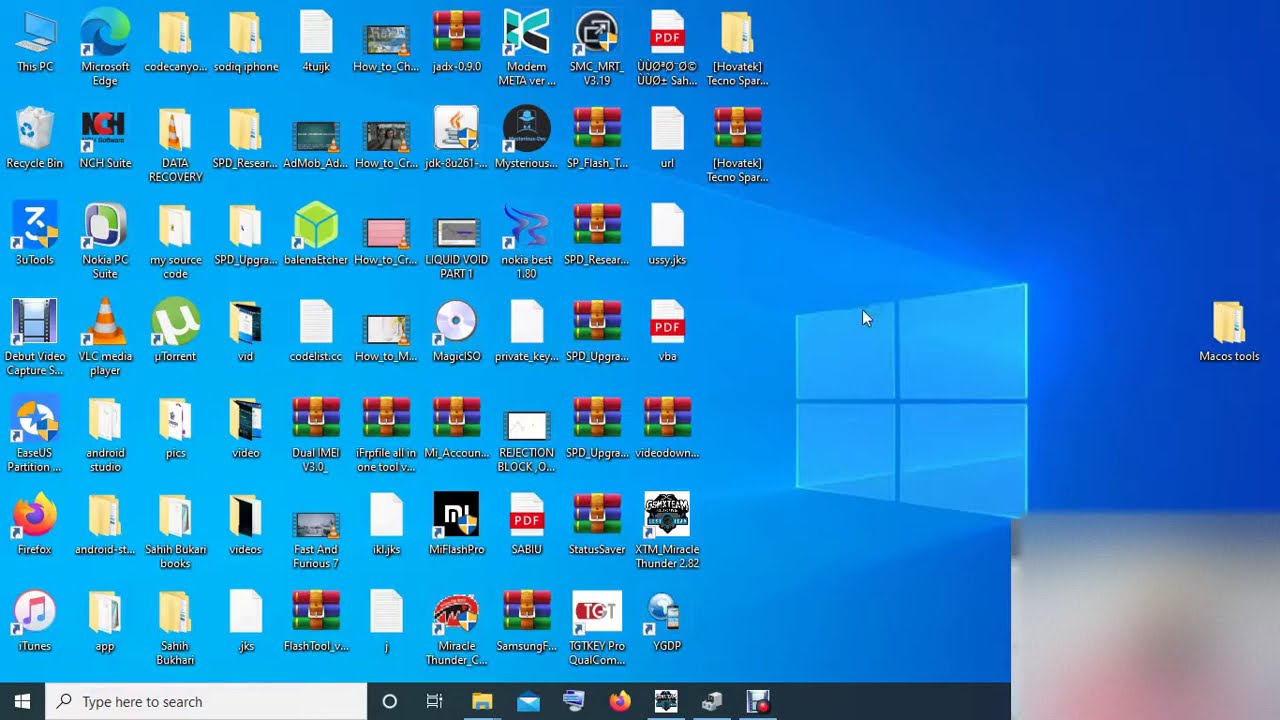The height and width of the screenshot is (720, 1280).
Task: Open the NCH Suite shortcut
Action: click(x=105, y=139)
